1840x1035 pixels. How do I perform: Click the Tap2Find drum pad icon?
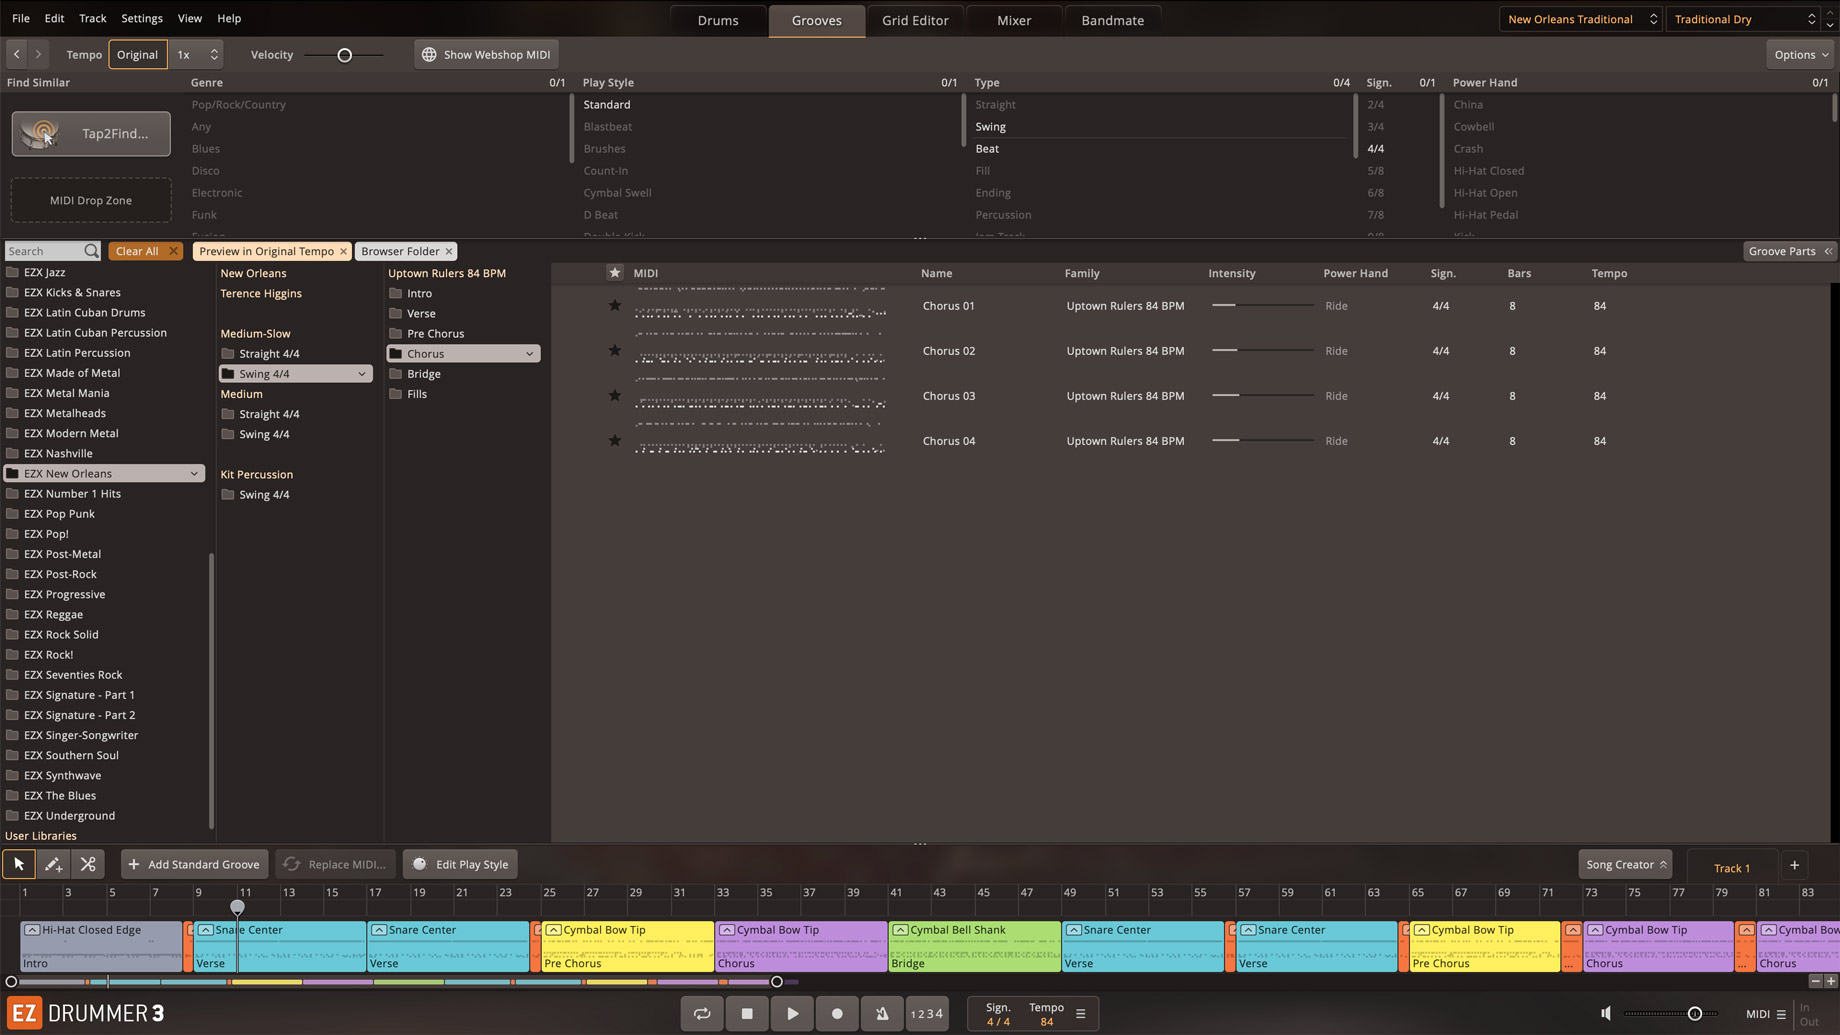[x=41, y=133]
